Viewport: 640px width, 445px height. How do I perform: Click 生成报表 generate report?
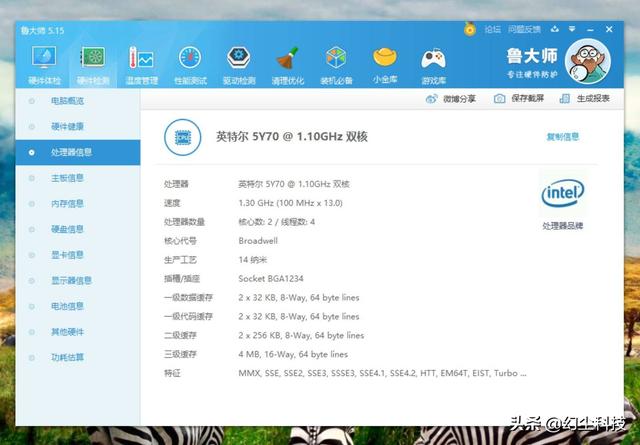click(584, 99)
